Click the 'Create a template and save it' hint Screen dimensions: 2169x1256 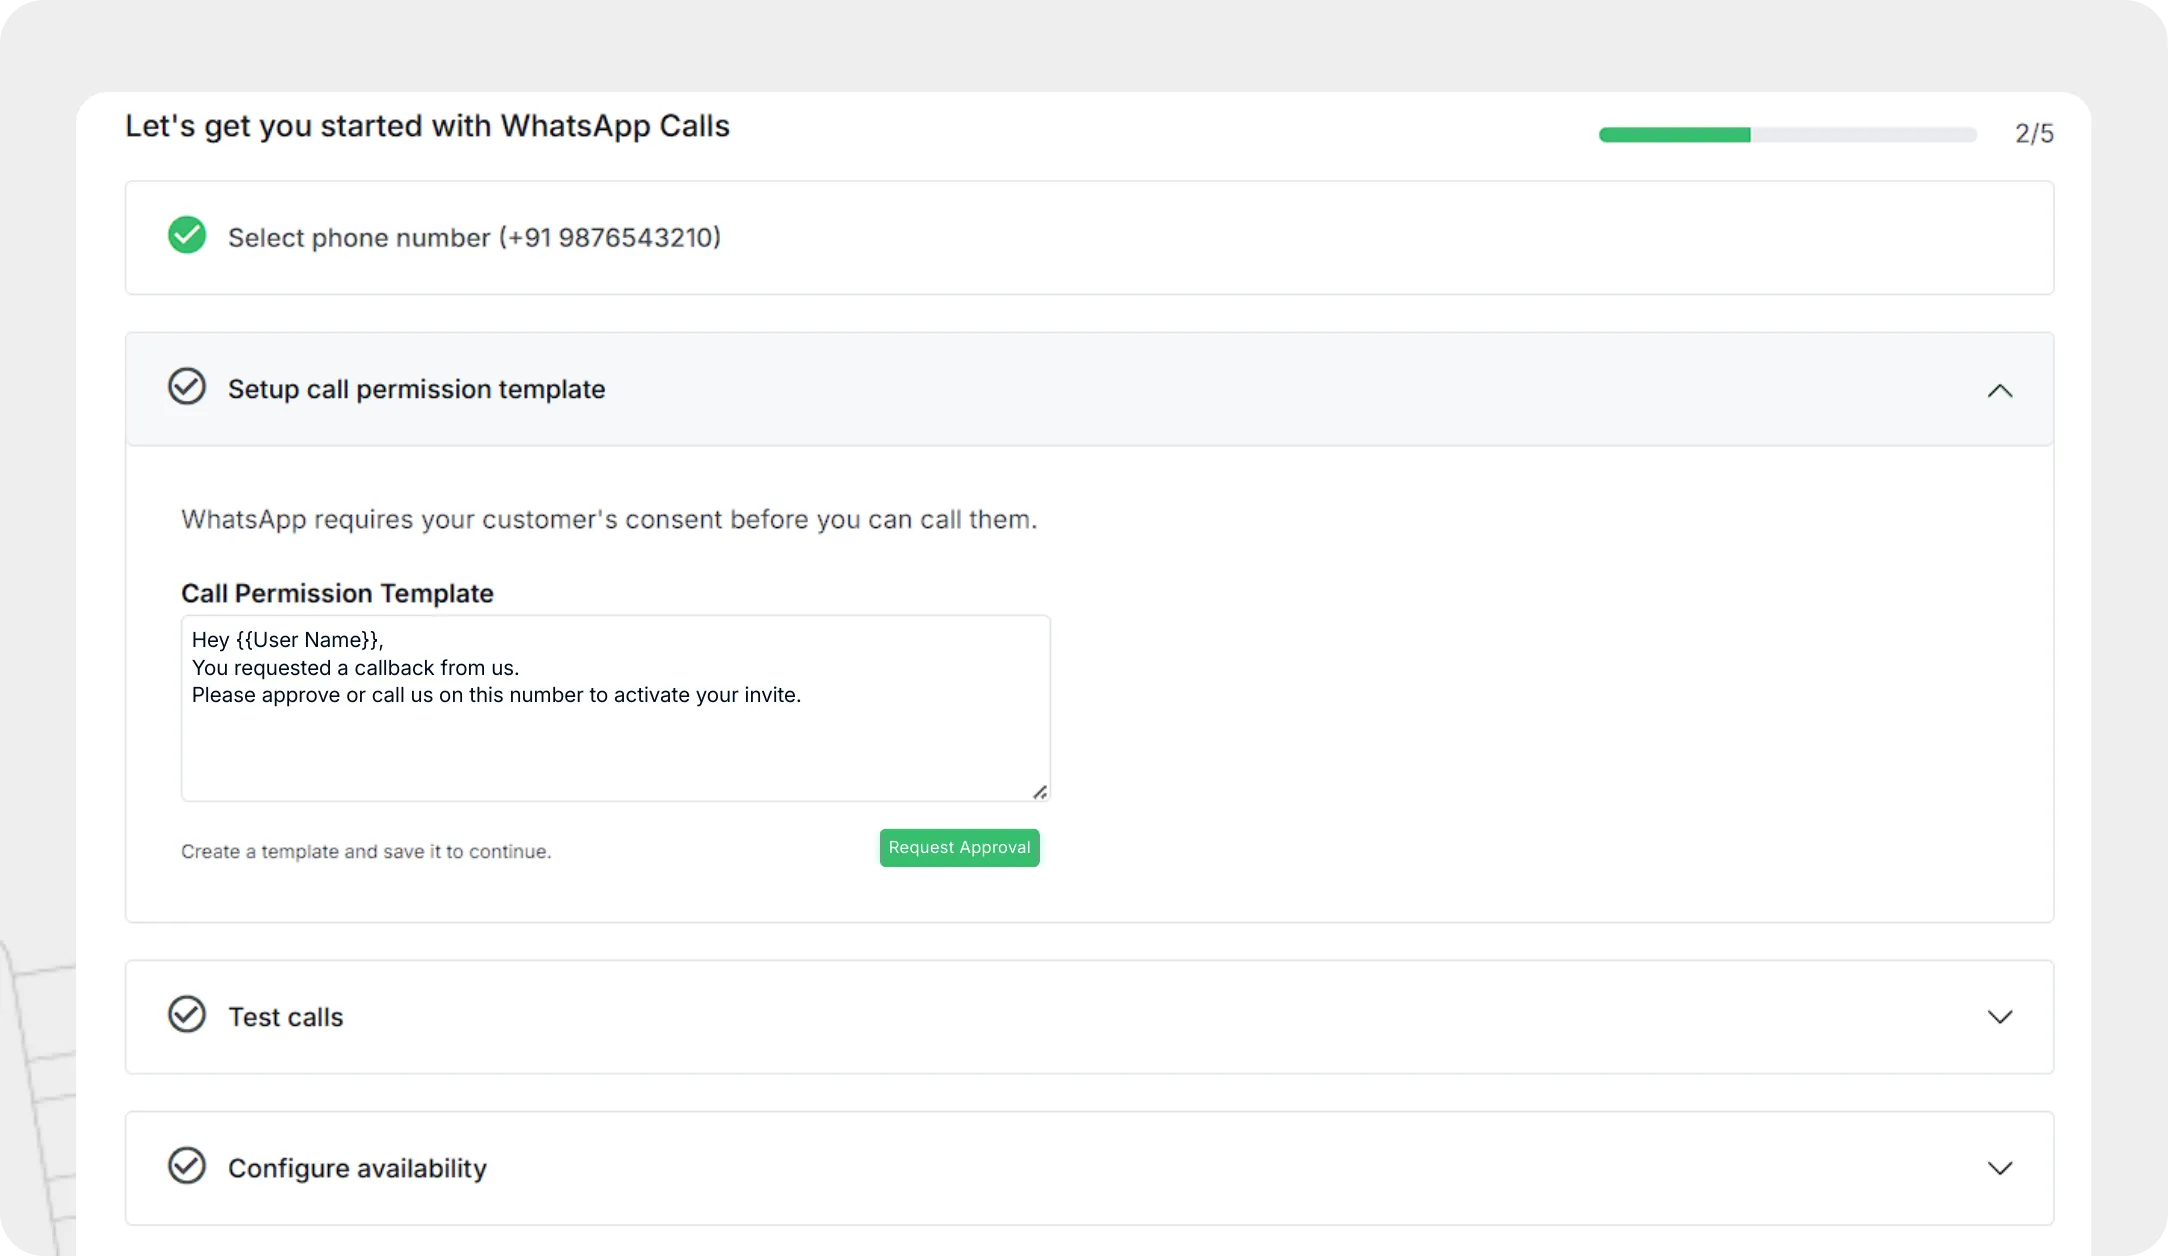click(x=366, y=852)
